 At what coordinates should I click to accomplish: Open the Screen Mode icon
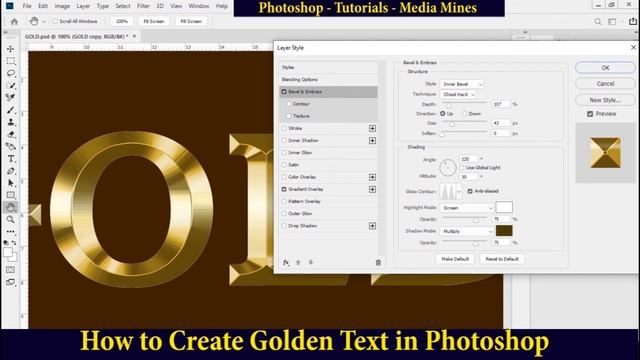(x=11, y=282)
